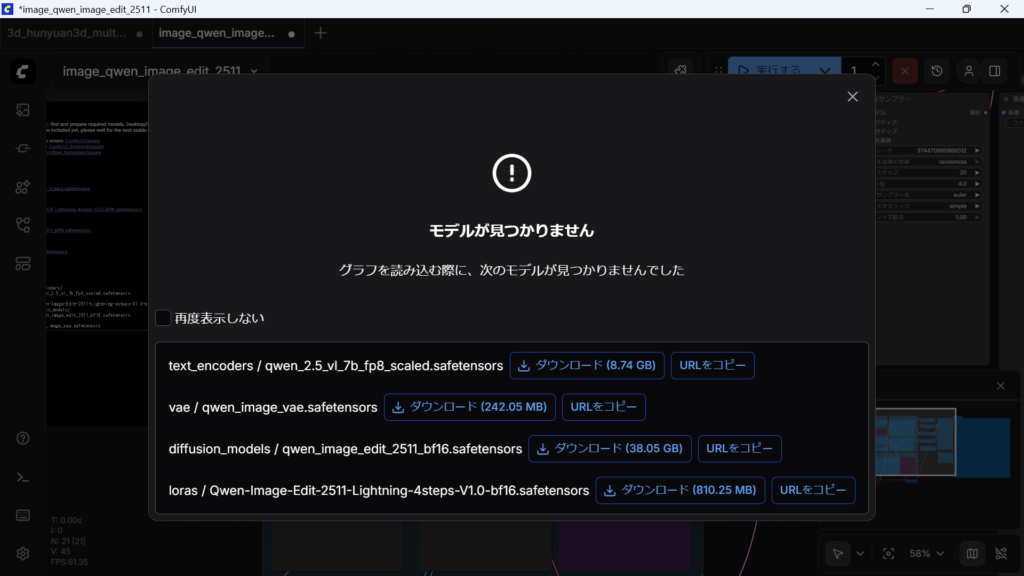Open the settings gear icon
This screenshot has width=1024, height=576.
[23, 553]
